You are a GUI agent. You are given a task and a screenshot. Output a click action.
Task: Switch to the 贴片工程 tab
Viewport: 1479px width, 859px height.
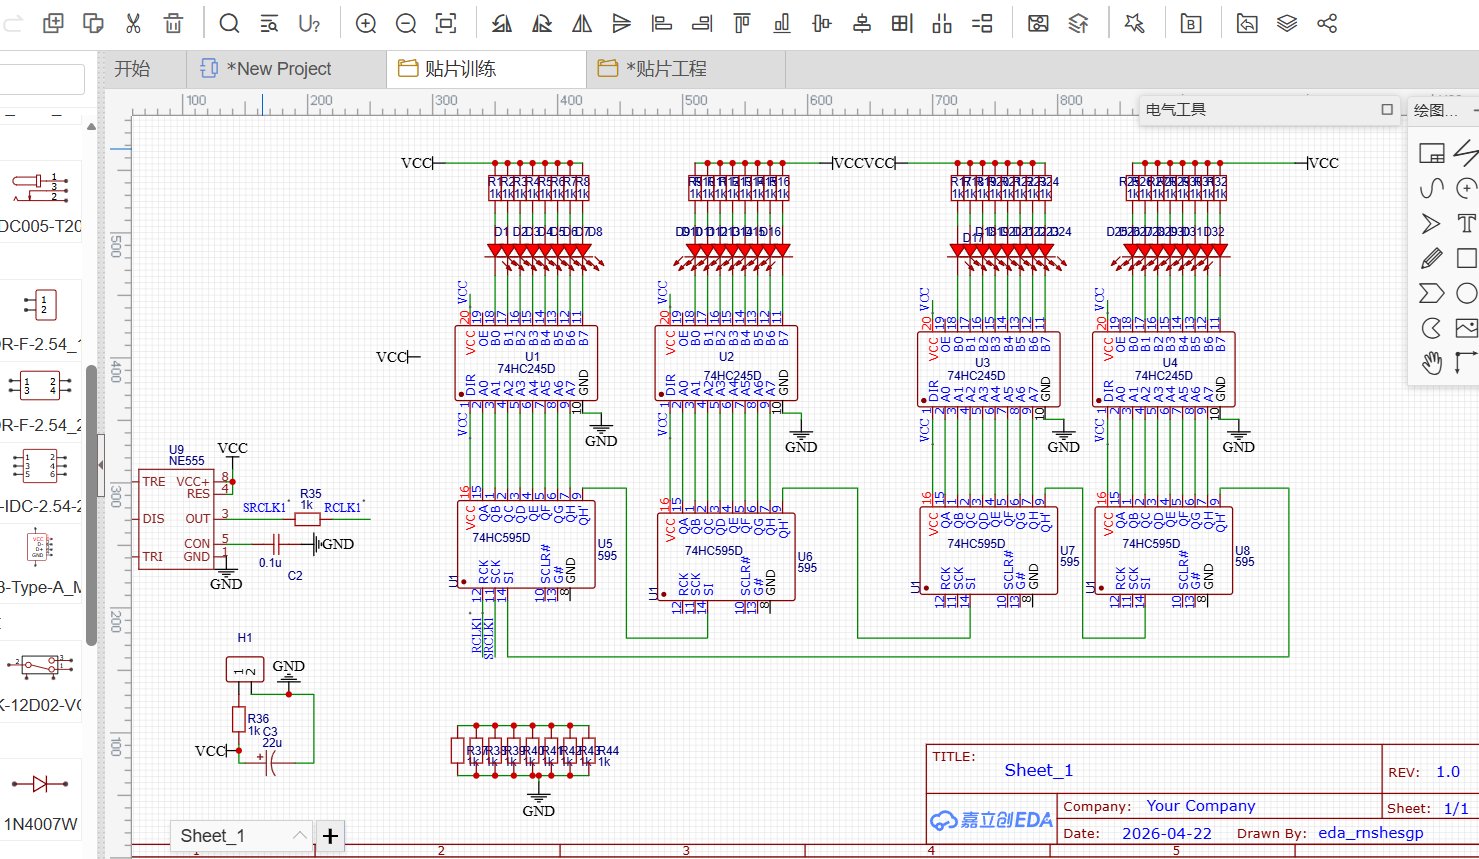click(x=666, y=69)
